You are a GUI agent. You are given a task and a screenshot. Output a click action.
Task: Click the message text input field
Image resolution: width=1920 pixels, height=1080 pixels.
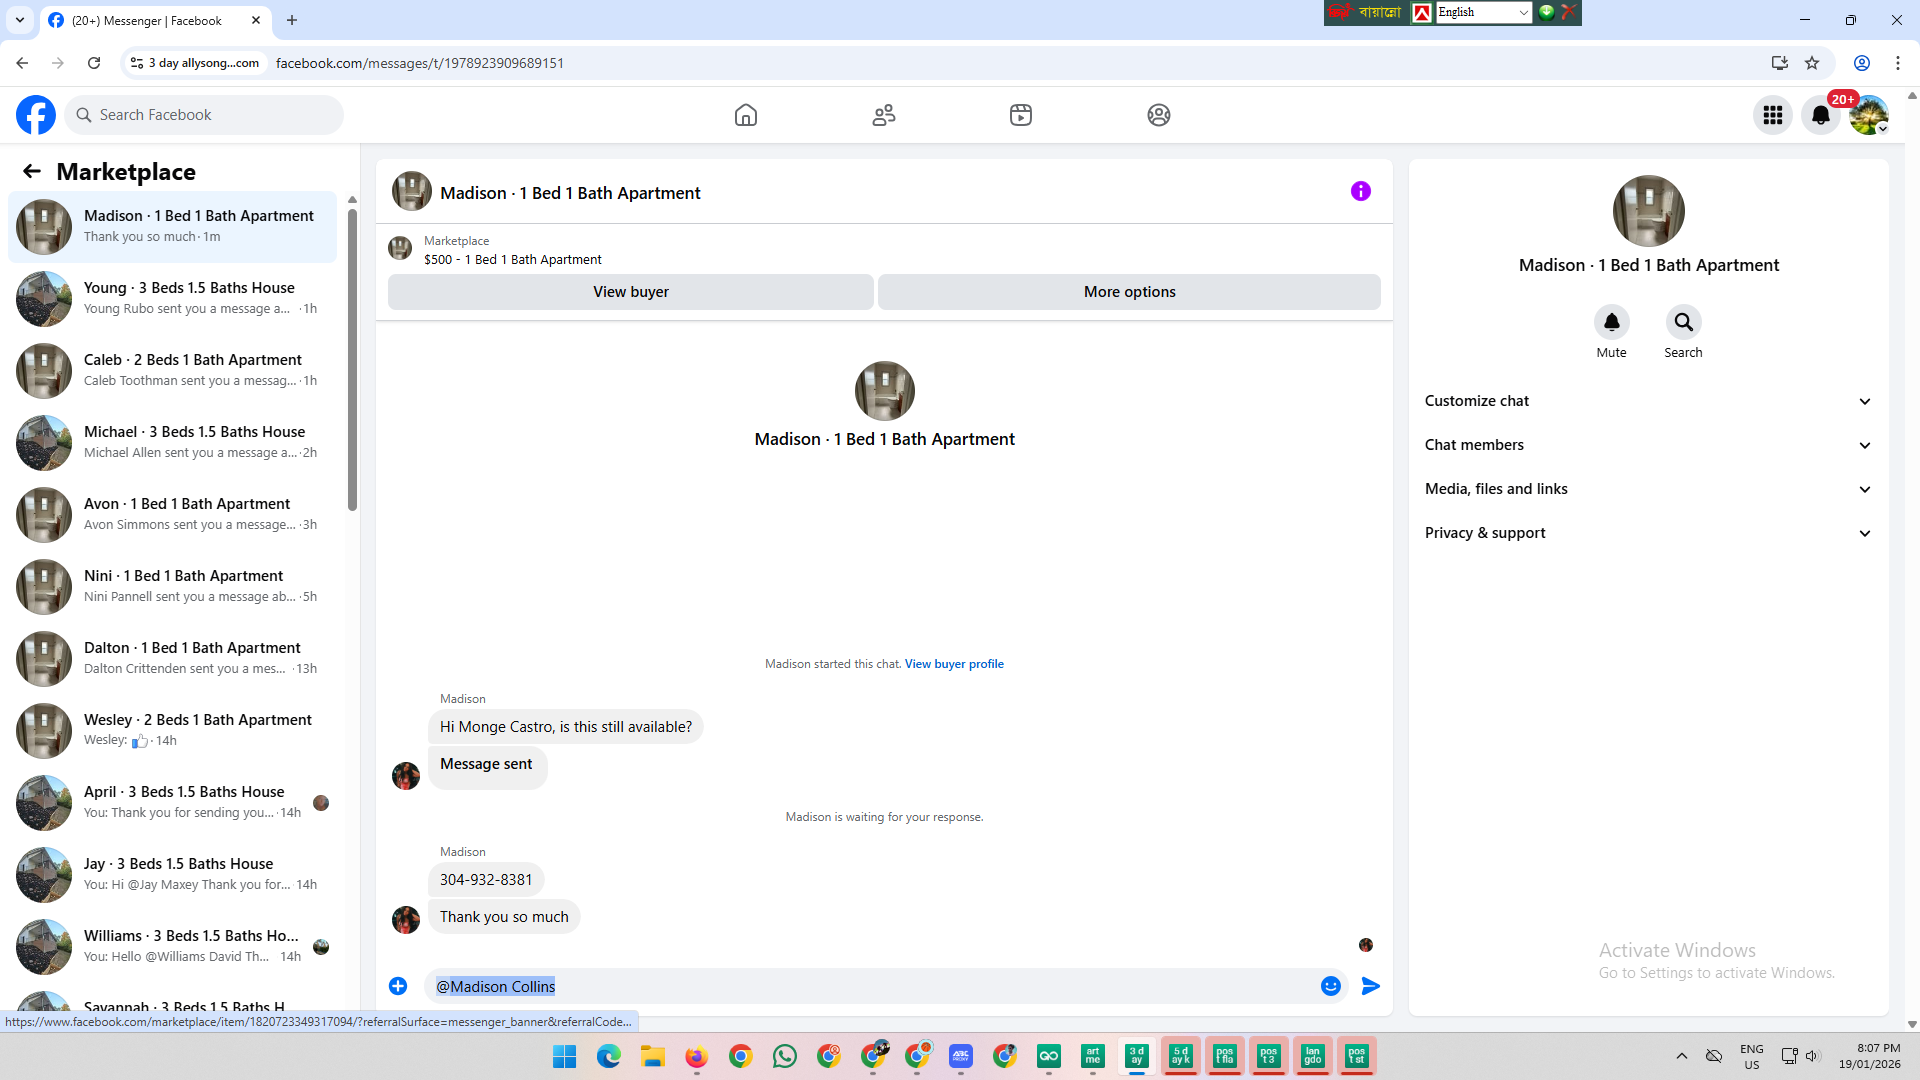coord(870,986)
